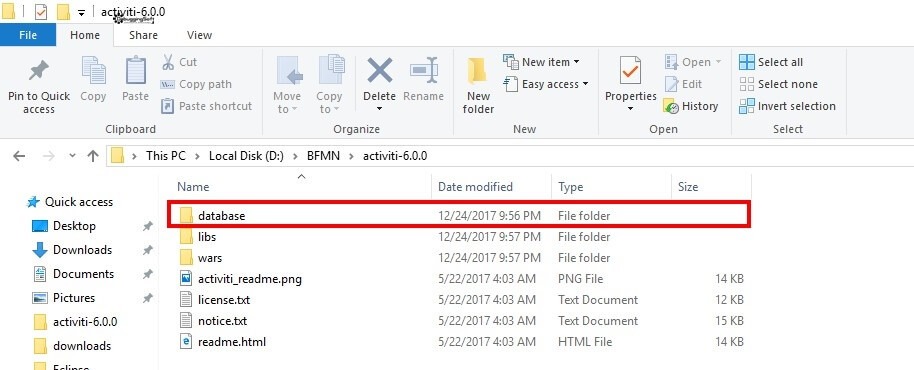The height and width of the screenshot is (370, 914).
Task: Click the Back navigation arrow
Action: click(19, 156)
